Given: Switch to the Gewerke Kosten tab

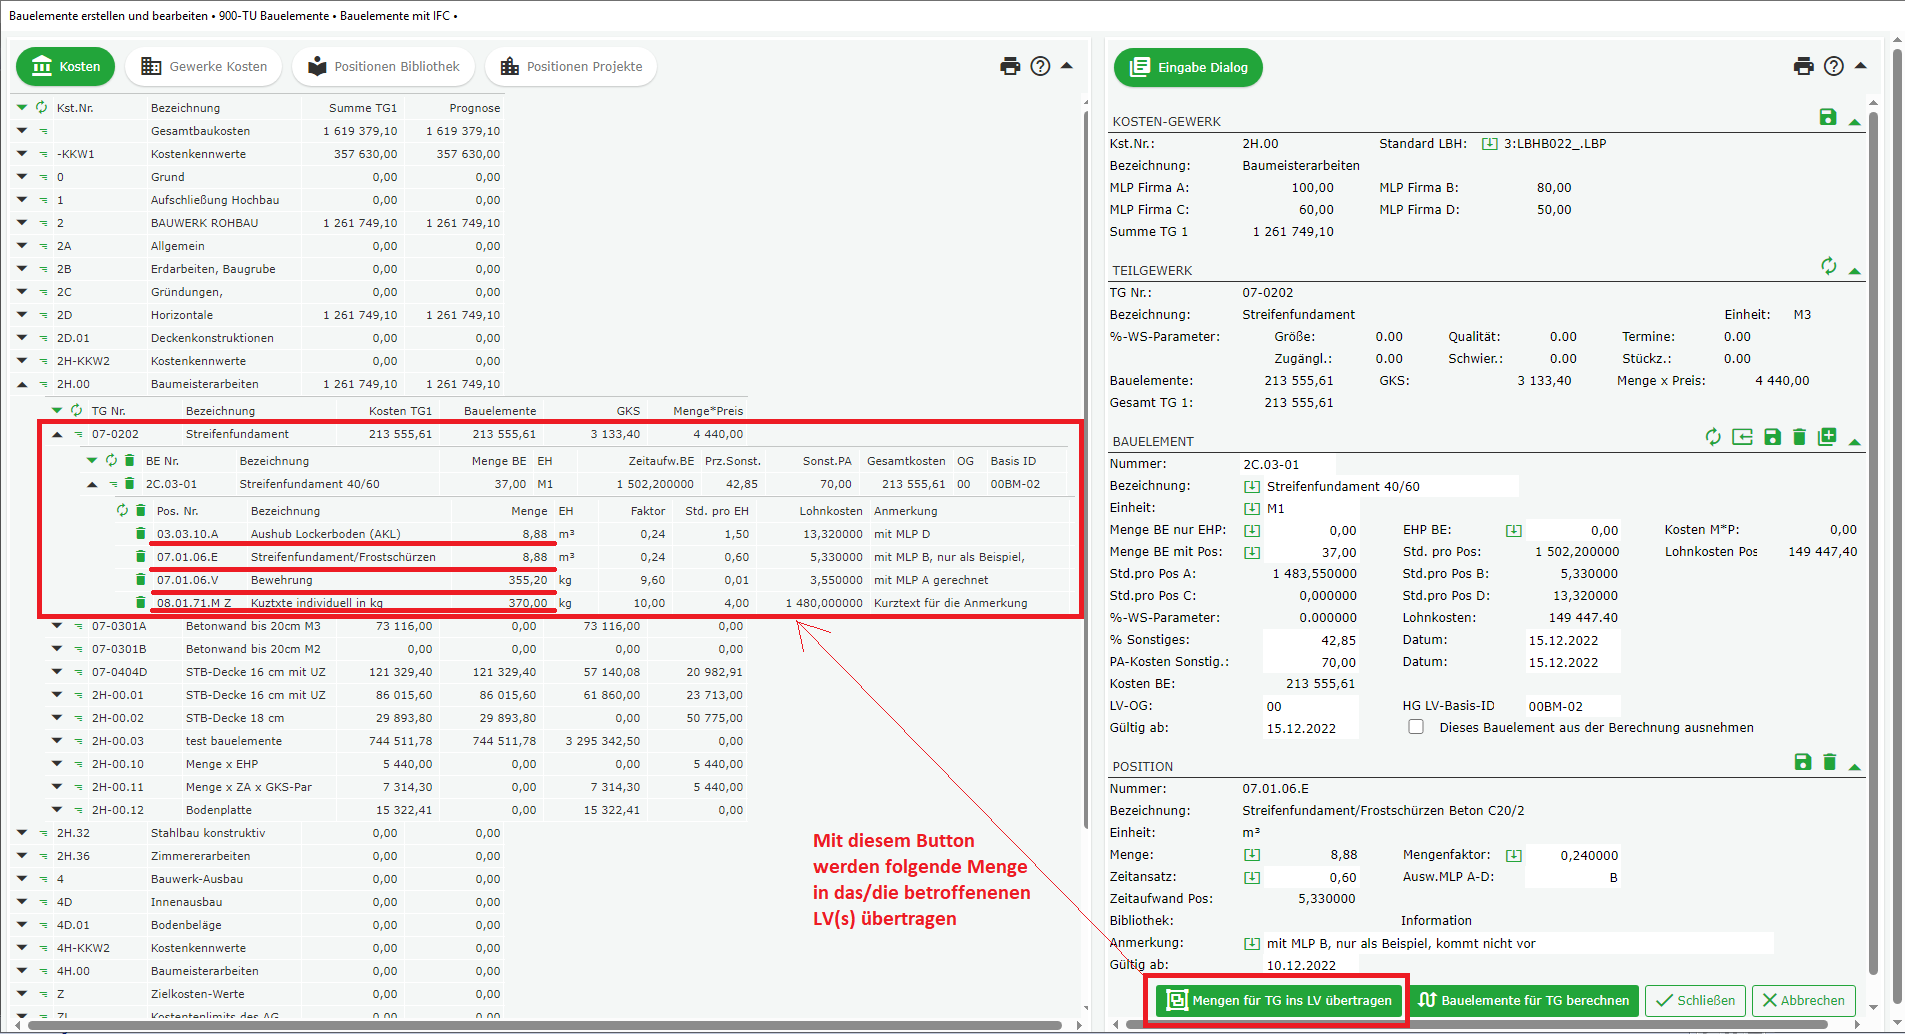Looking at the screenshot, I should [204, 67].
